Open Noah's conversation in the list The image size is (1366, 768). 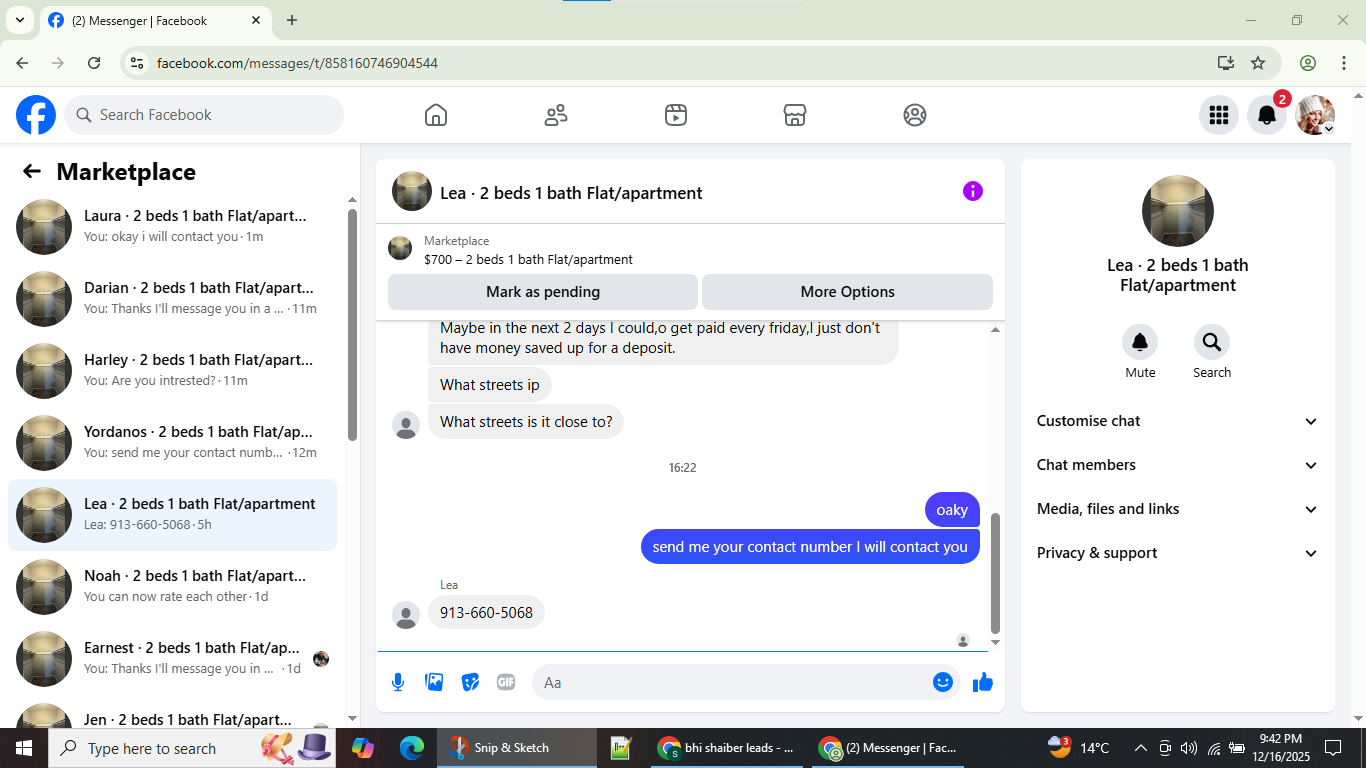coord(173,587)
